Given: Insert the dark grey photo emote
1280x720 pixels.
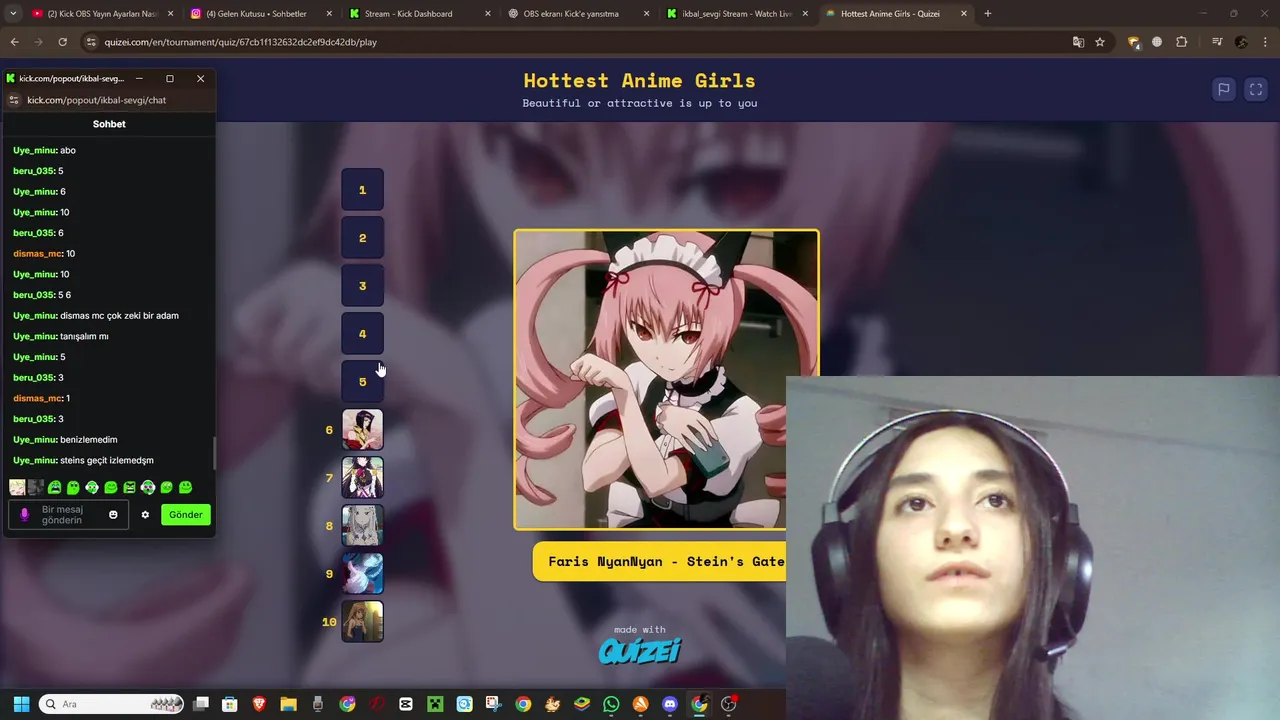Looking at the screenshot, I should 36,488.
